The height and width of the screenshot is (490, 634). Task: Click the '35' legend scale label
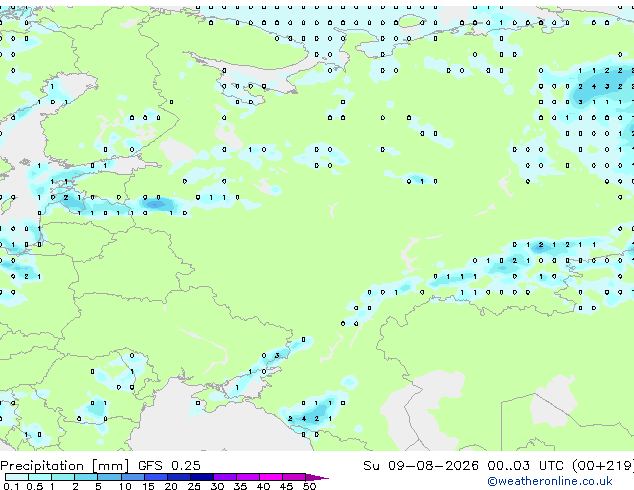point(240,486)
